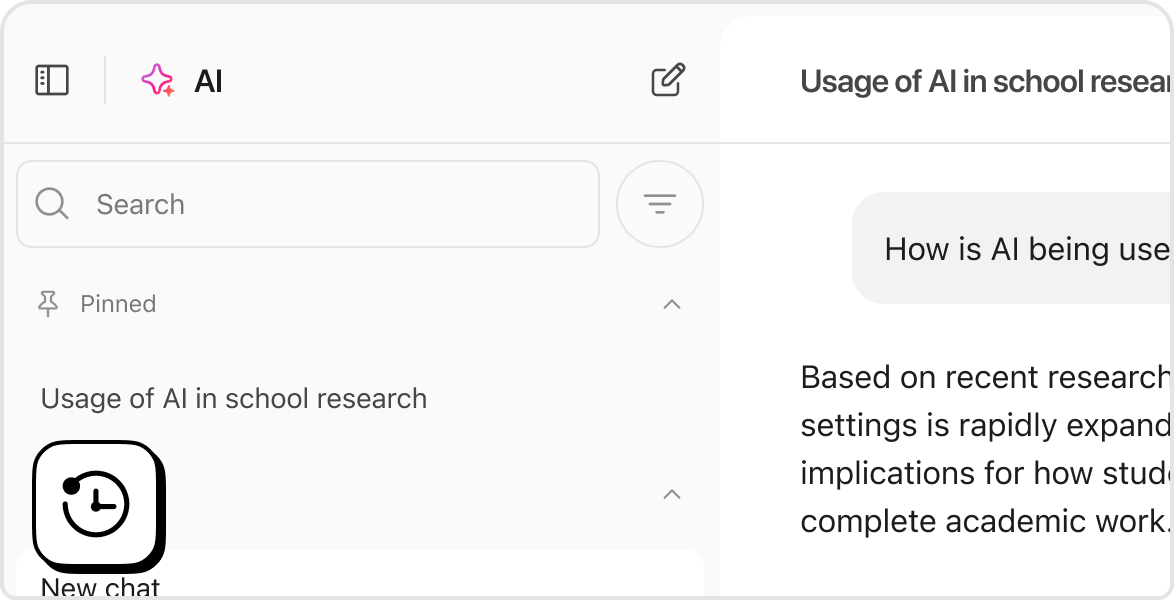Screen dimensions: 1174x600
Task: Open the chat history clock icon
Action: 97,504
